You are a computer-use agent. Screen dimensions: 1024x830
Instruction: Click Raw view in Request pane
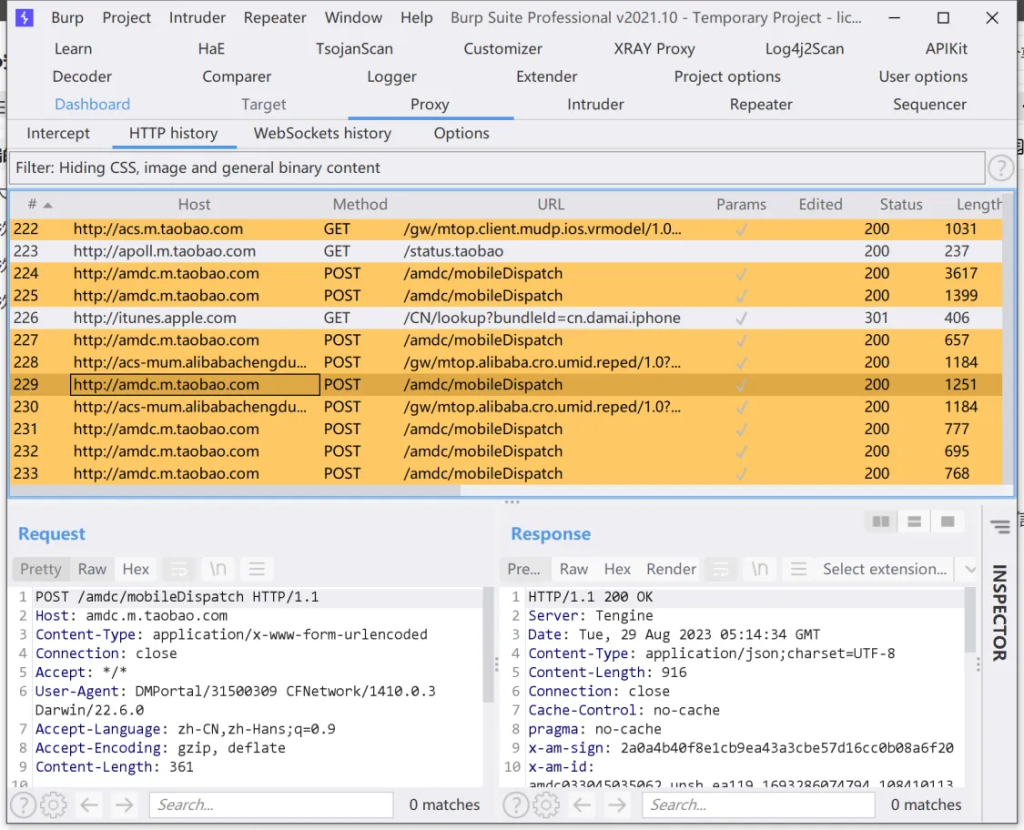(92, 569)
